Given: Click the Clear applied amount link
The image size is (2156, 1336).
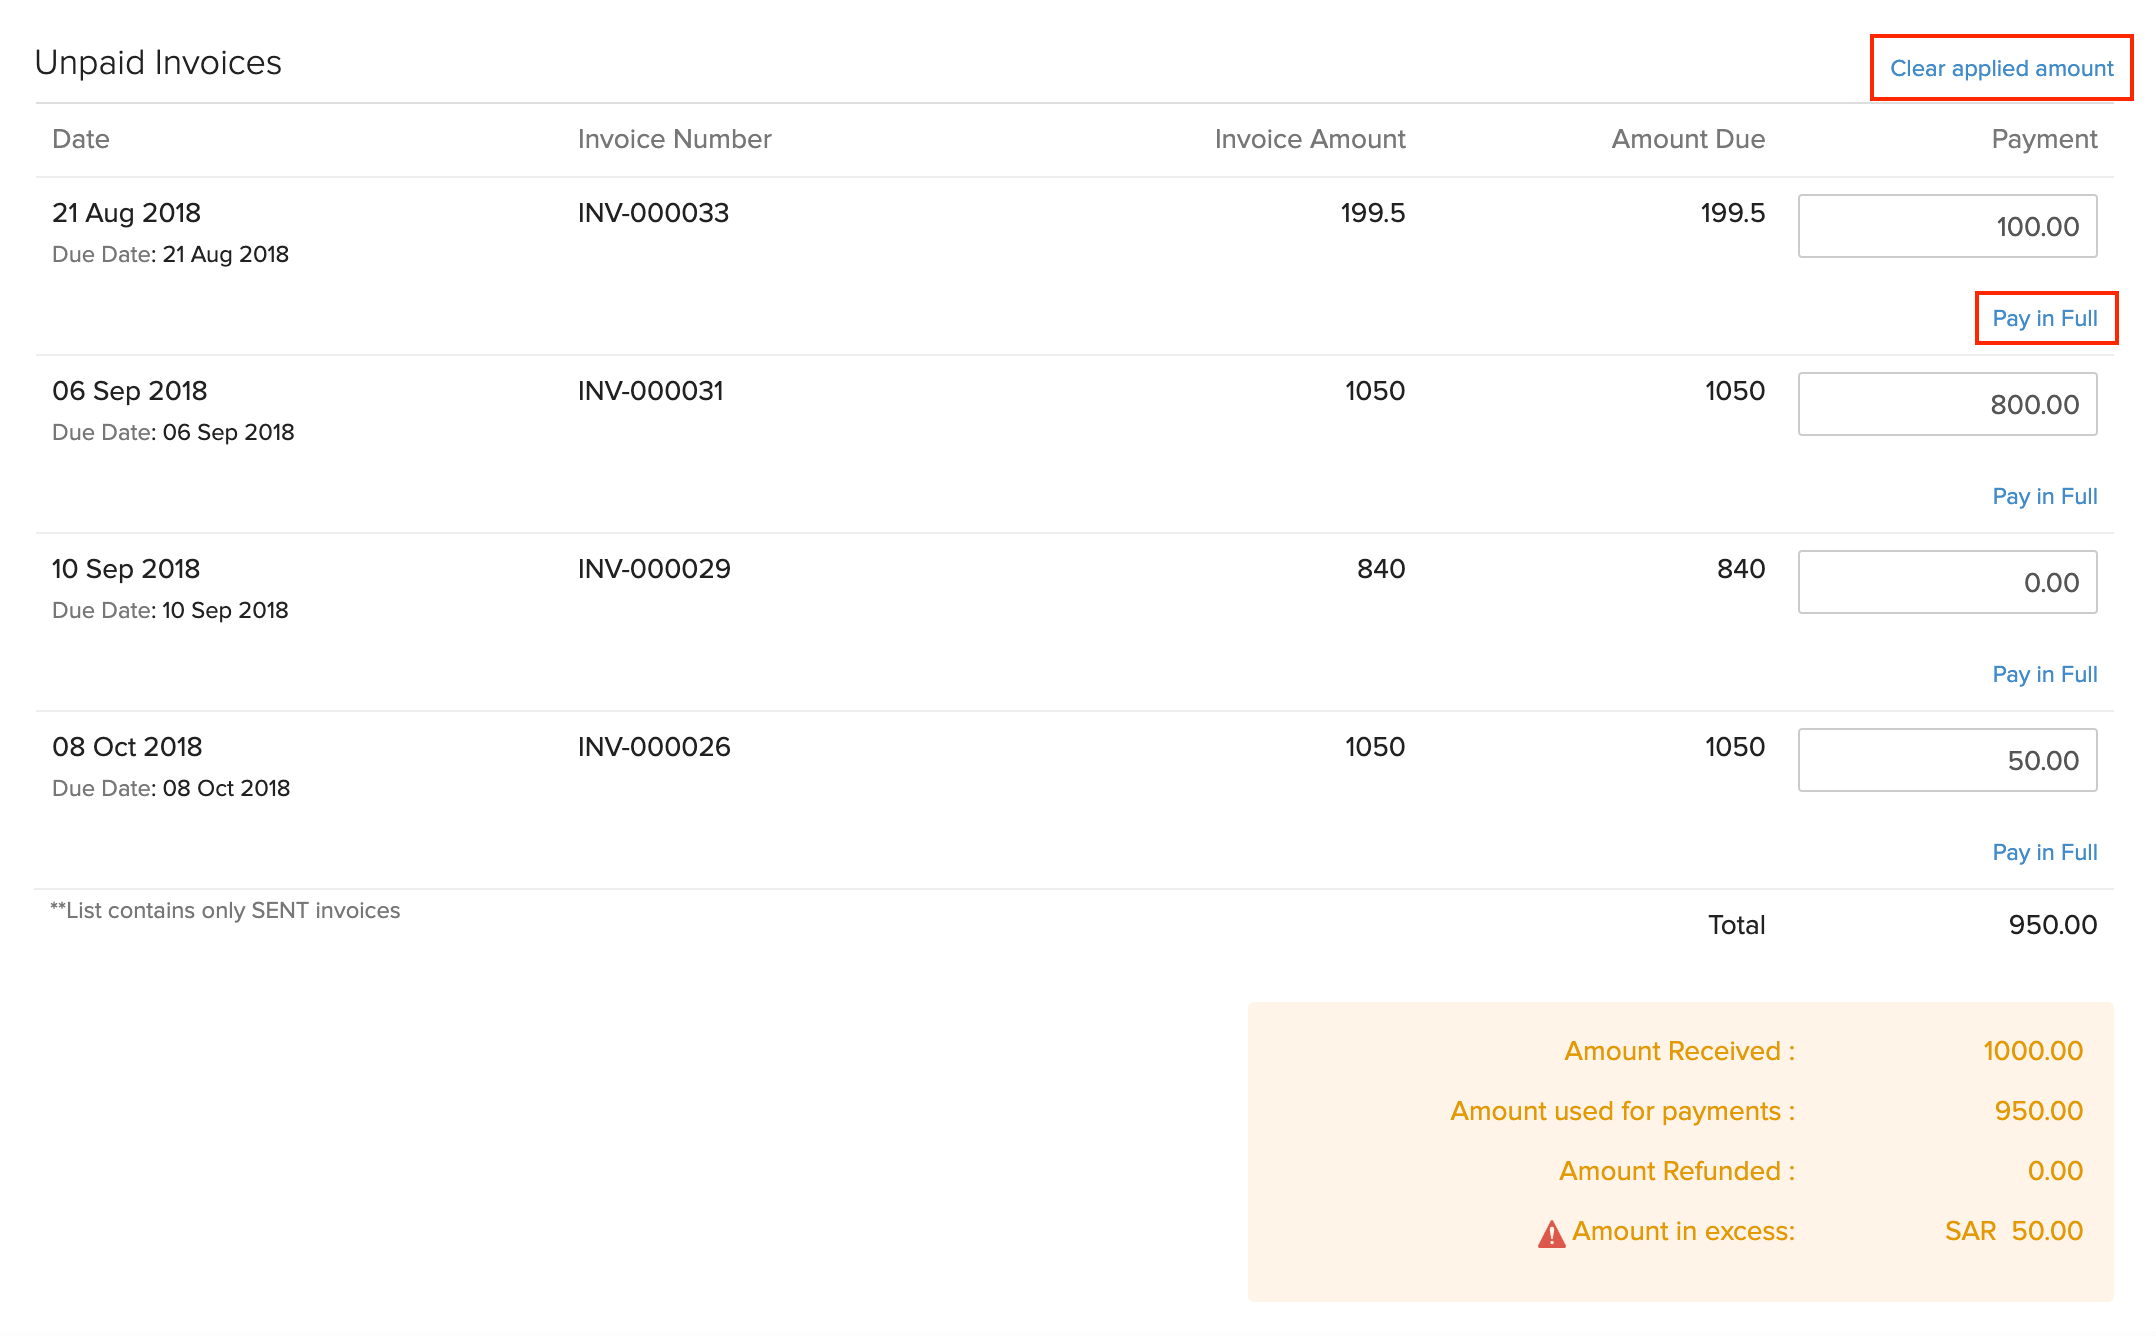Looking at the screenshot, I should click(2001, 68).
